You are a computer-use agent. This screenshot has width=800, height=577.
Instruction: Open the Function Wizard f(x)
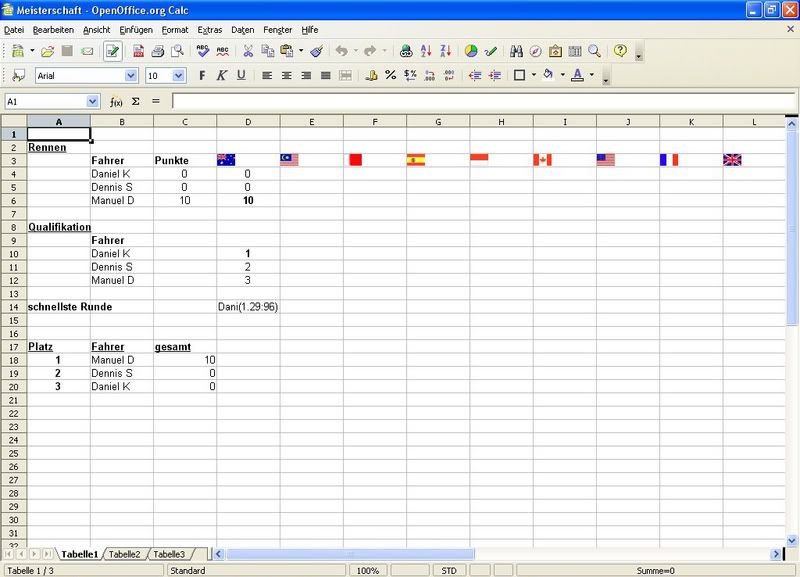coord(116,102)
